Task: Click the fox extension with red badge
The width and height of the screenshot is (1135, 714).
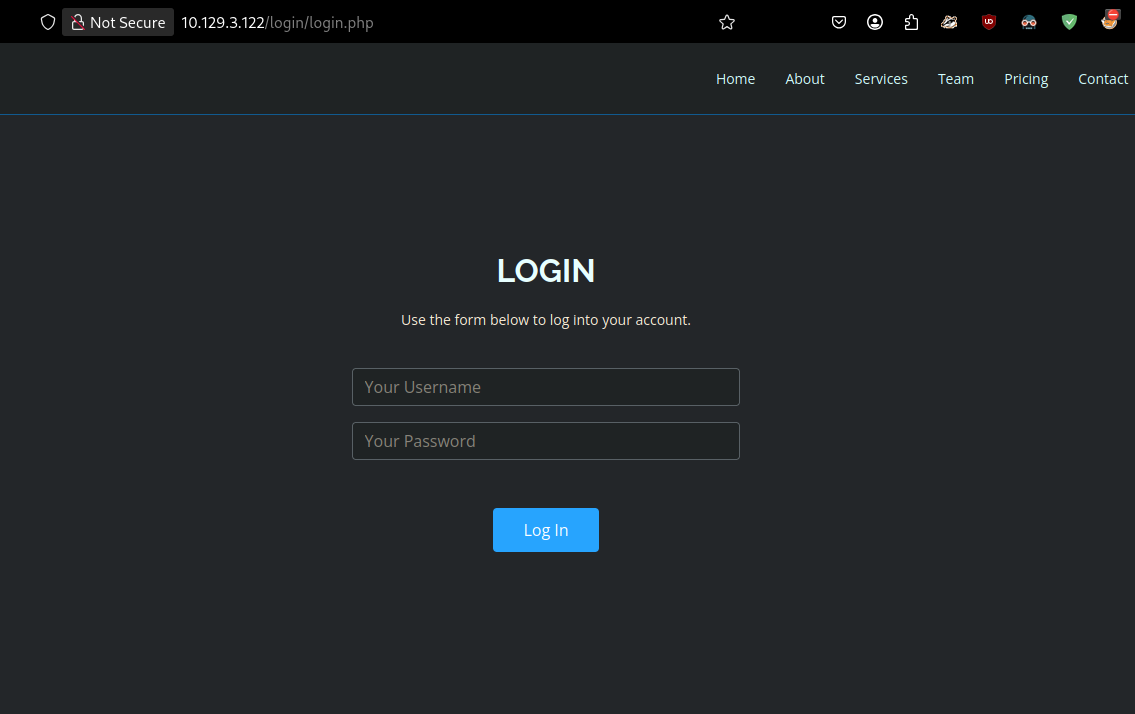Action: pyautogui.click(x=1109, y=20)
